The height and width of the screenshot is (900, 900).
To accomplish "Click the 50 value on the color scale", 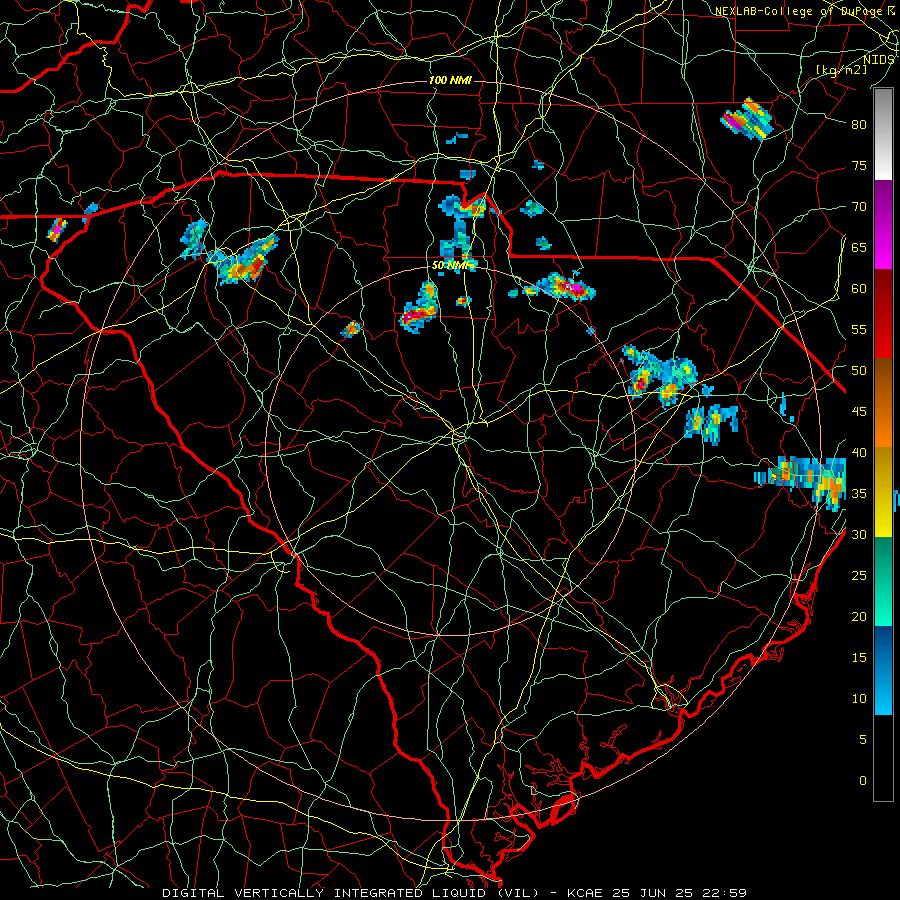I will (x=859, y=371).
